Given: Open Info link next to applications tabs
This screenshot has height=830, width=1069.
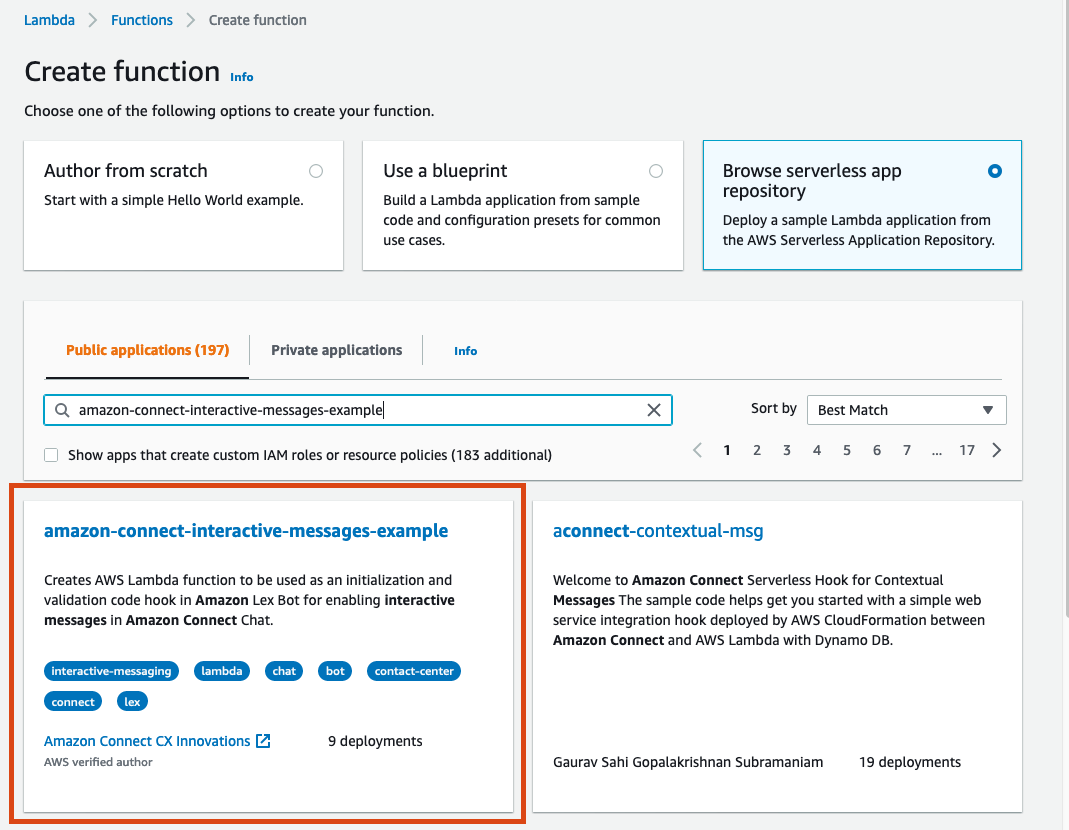Looking at the screenshot, I should [x=466, y=351].
